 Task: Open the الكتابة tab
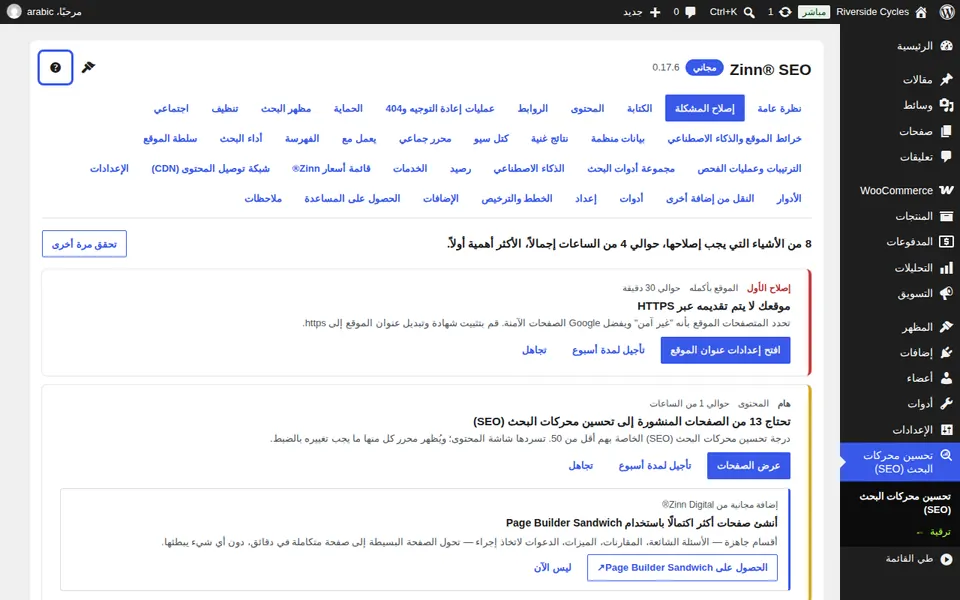coord(639,108)
